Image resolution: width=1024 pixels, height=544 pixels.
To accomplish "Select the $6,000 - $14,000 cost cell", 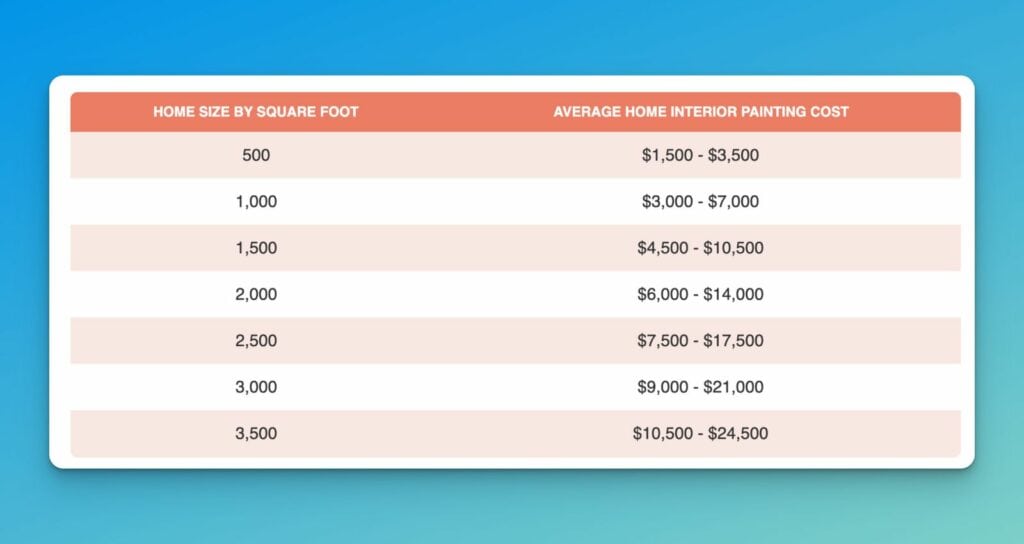I will [x=701, y=295].
